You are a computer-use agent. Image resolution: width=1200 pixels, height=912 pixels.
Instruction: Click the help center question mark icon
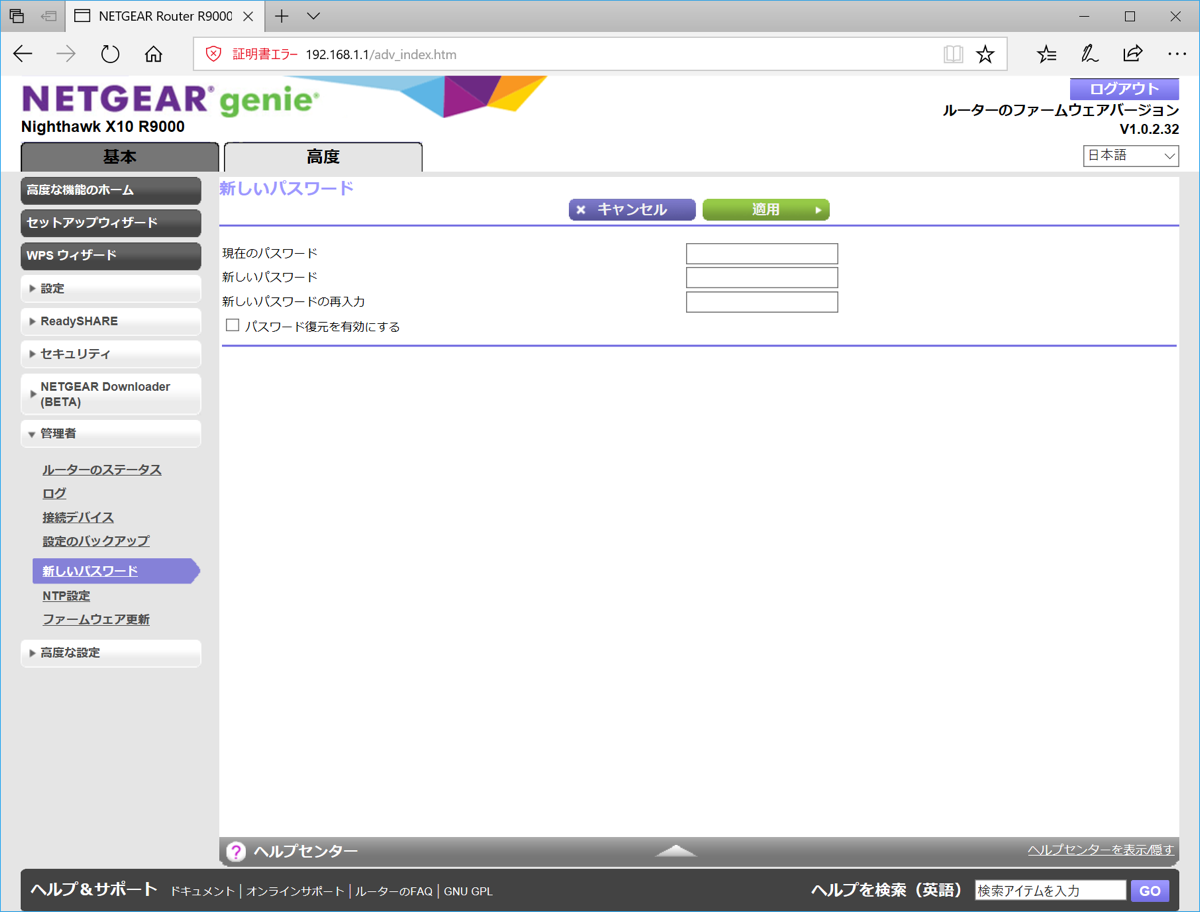[236, 851]
